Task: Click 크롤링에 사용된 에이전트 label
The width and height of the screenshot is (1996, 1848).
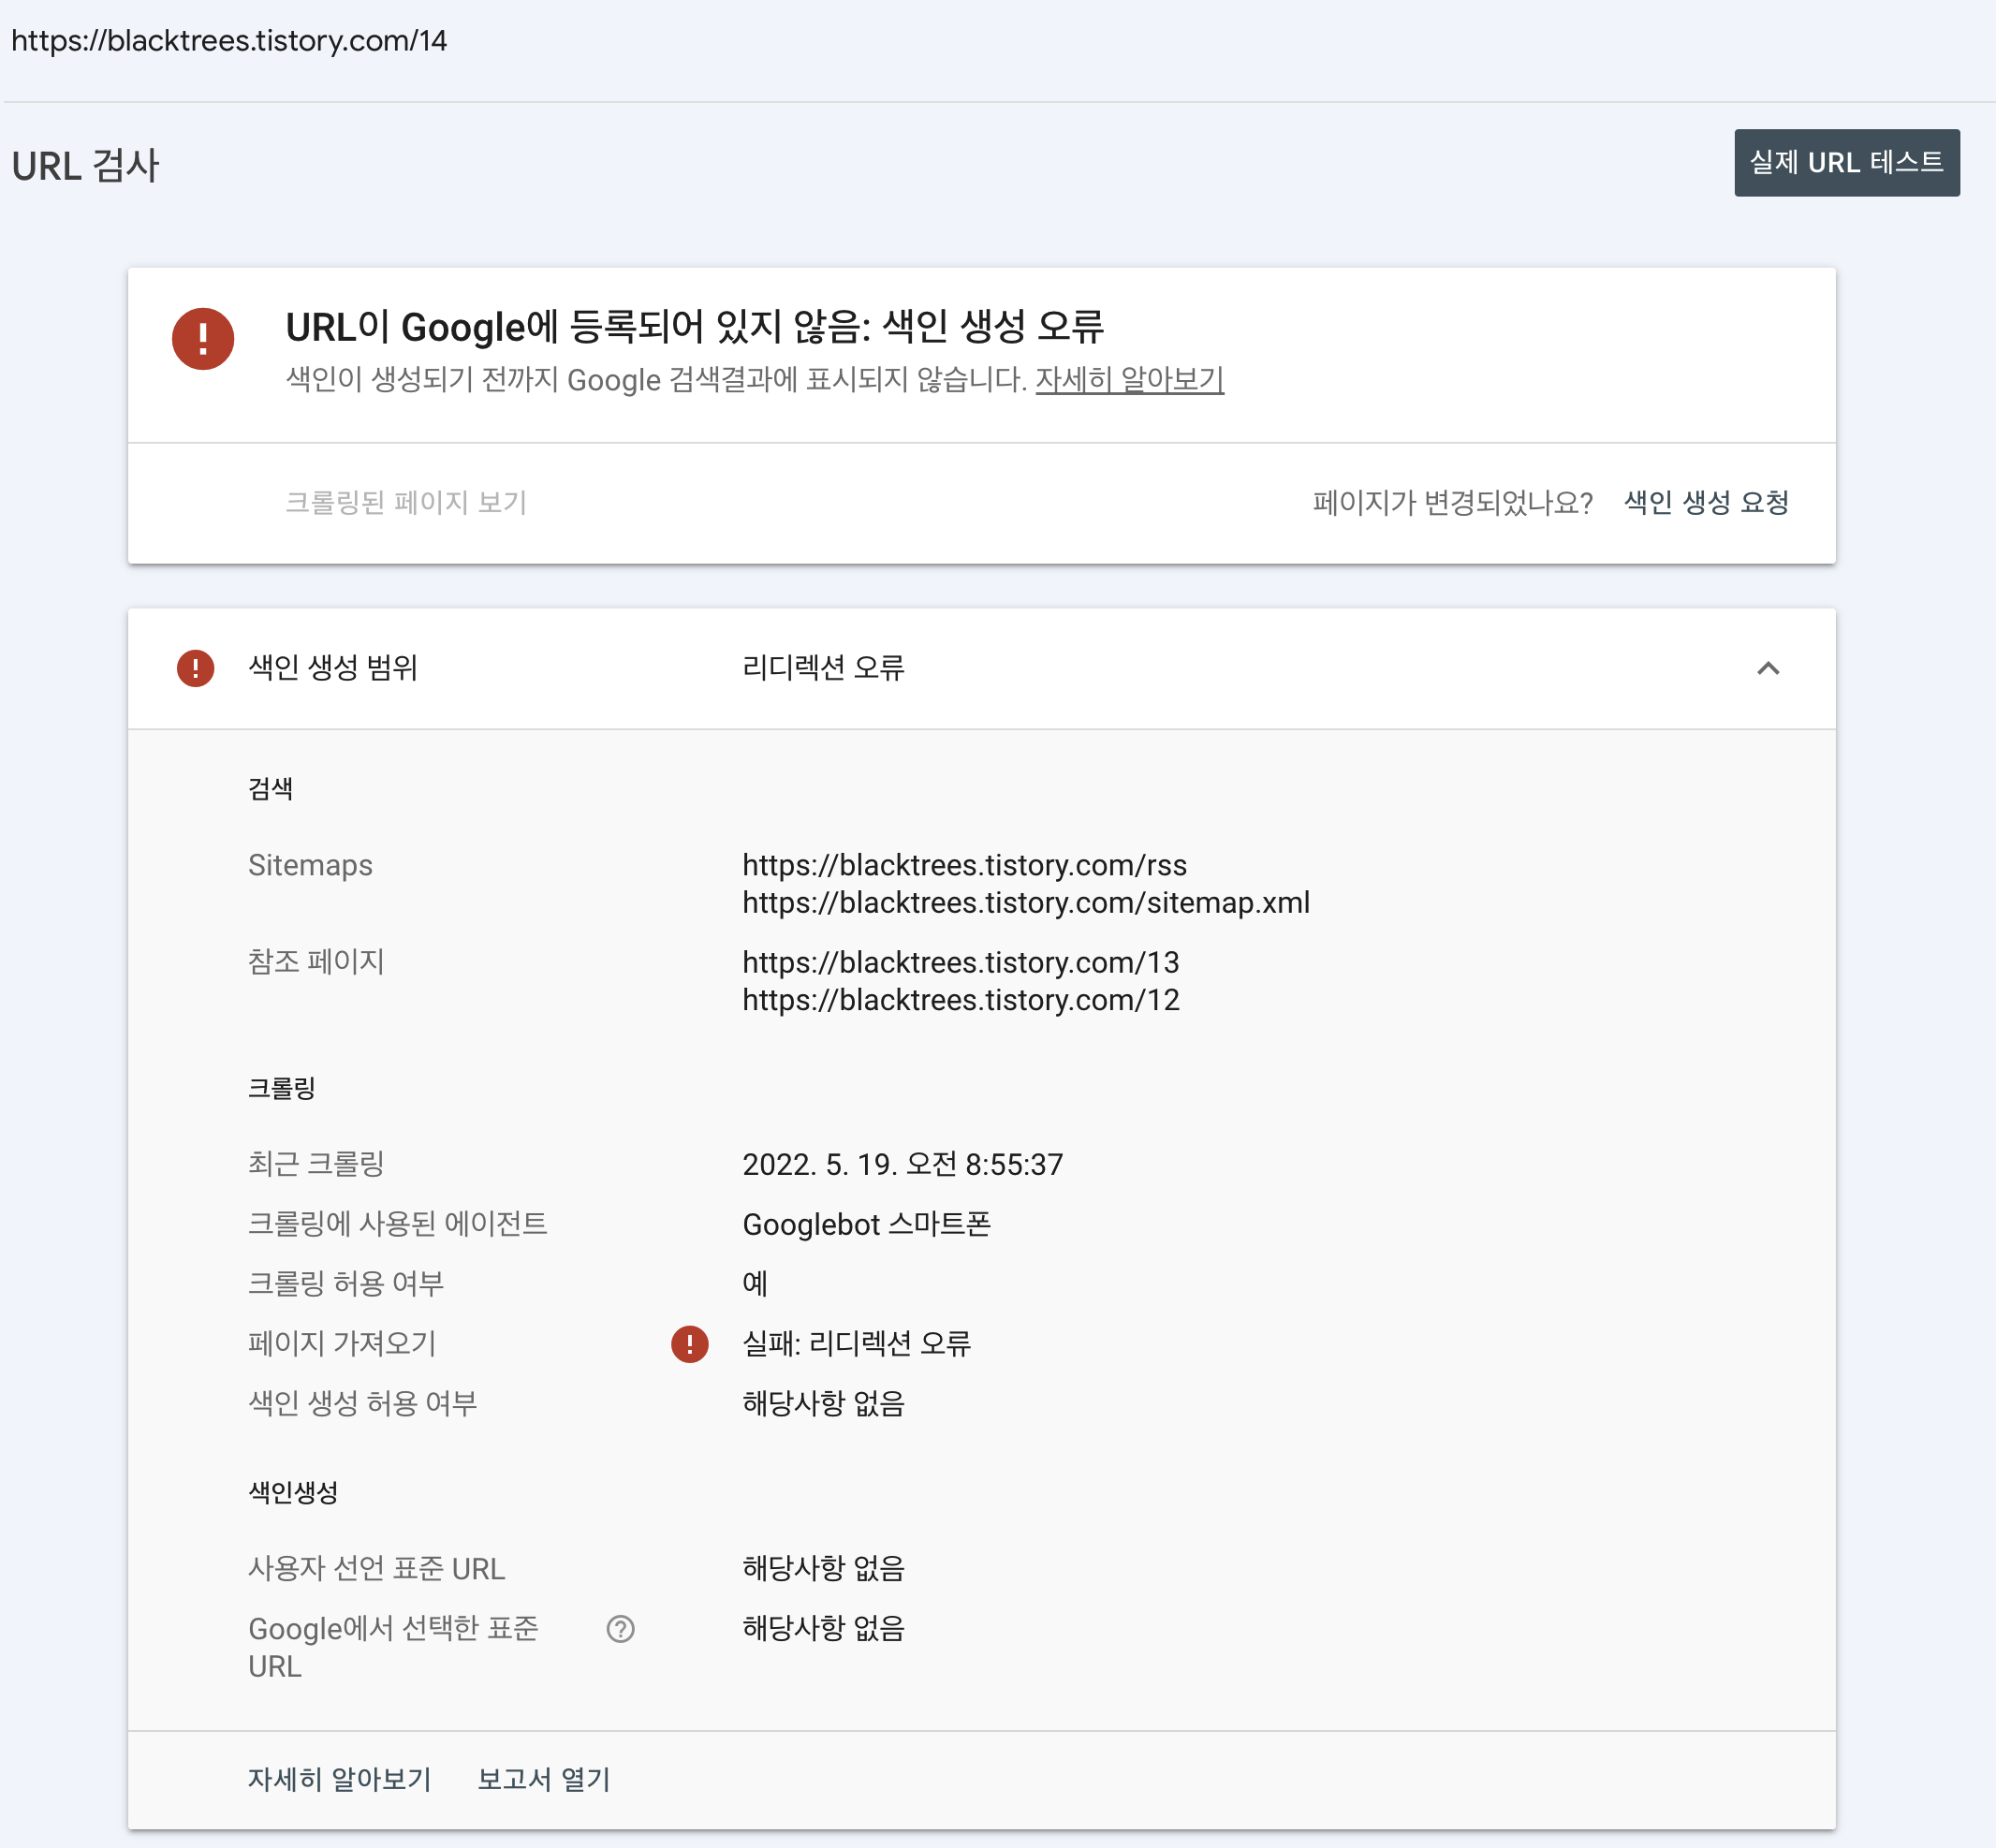Action: pyautogui.click(x=398, y=1224)
